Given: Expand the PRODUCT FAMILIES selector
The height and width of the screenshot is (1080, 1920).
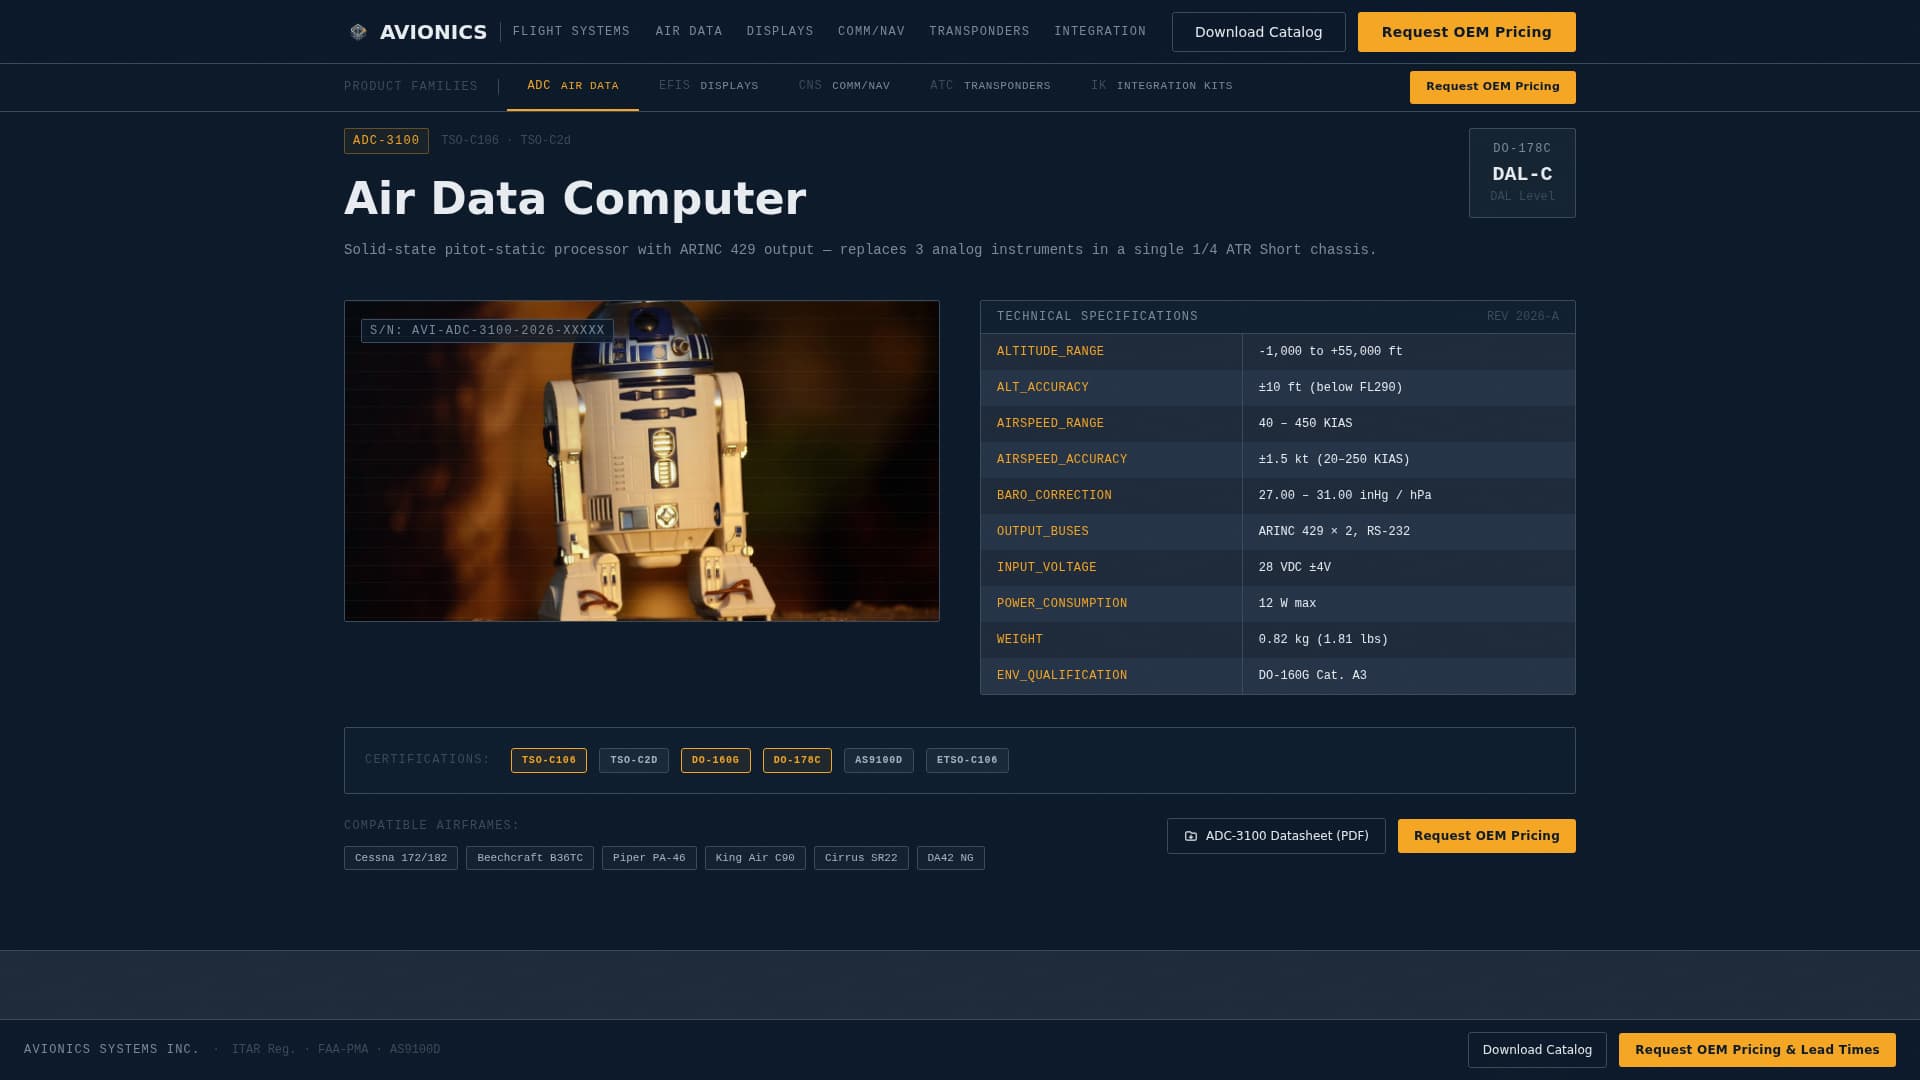Looking at the screenshot, I should click(410, 87).
